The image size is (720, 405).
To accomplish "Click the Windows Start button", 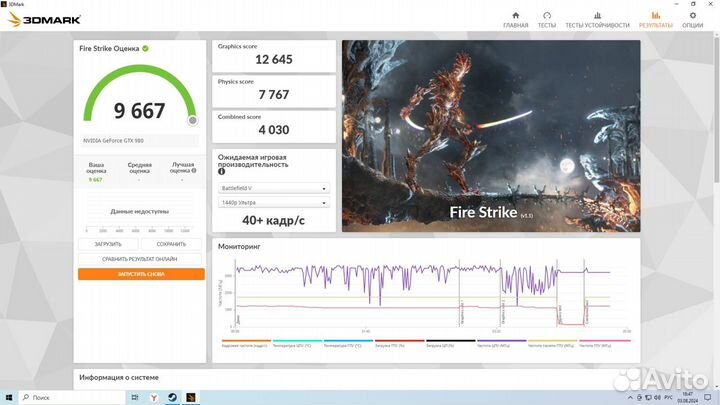I will 10,397.
